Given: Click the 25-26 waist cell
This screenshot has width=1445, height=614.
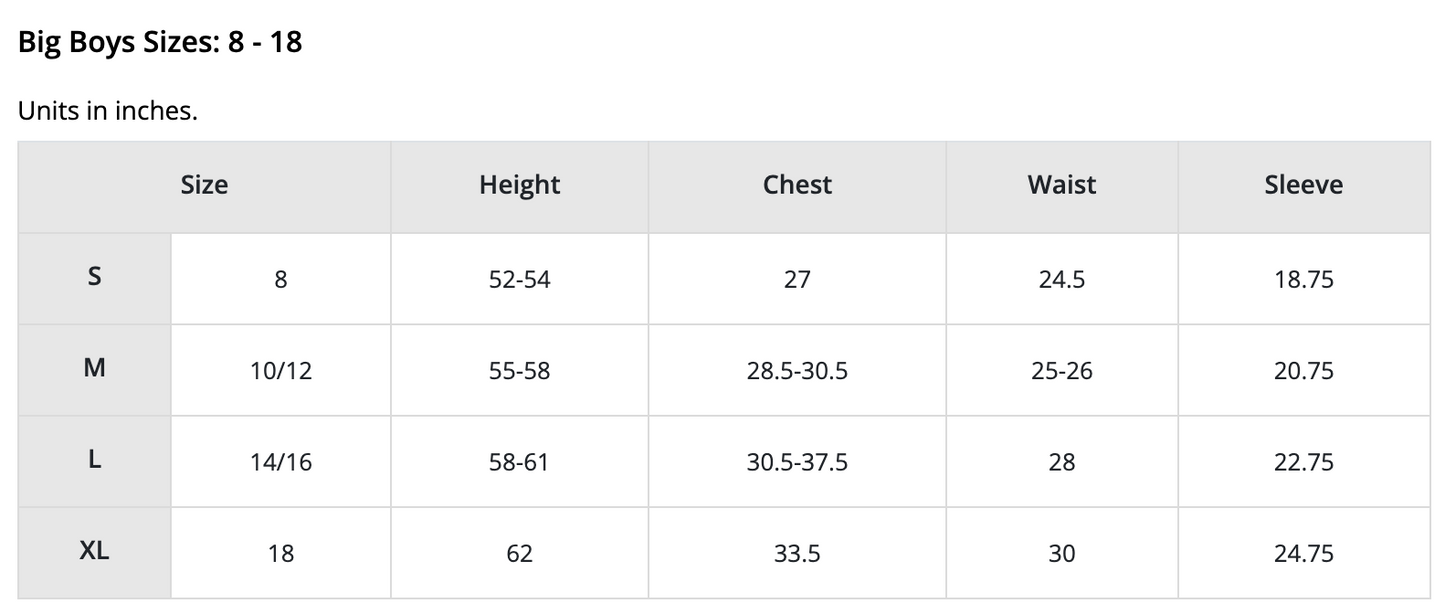Looking at the screenshot, I should click(x=1061, y=371).
